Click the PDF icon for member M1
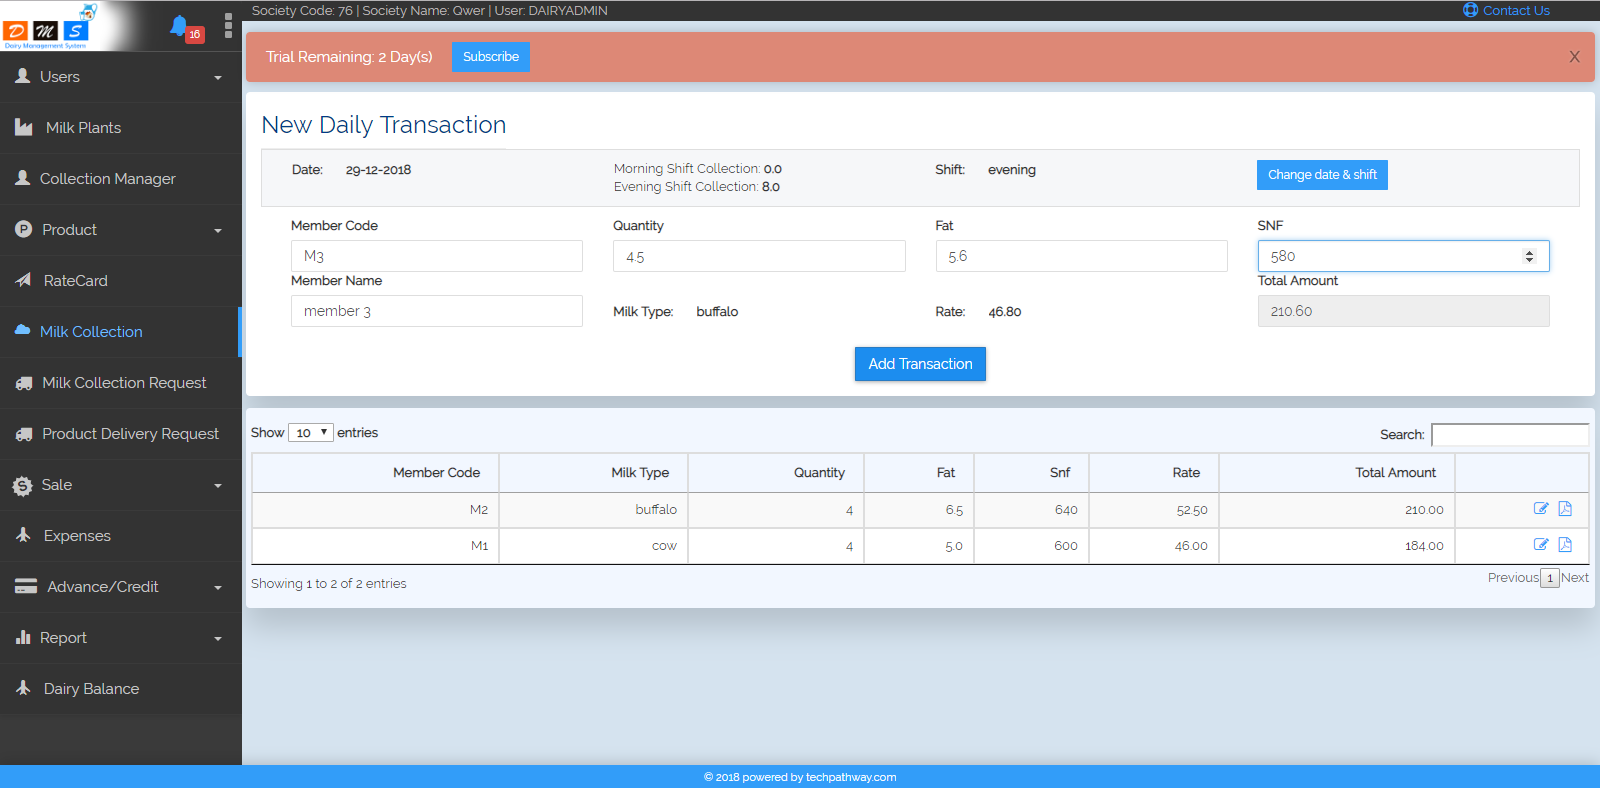The width and height of the screenshot is (1600, 788). tap(1565, 545)
